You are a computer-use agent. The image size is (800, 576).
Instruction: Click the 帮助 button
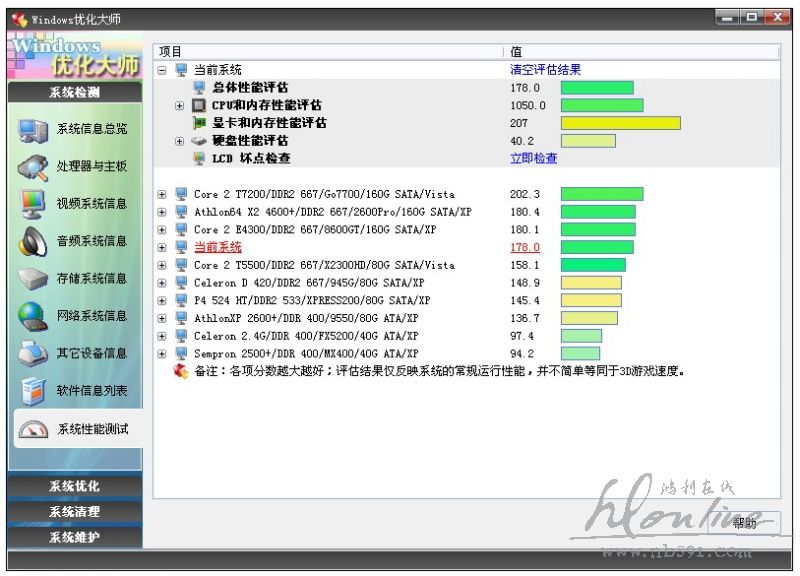[744, 522]
